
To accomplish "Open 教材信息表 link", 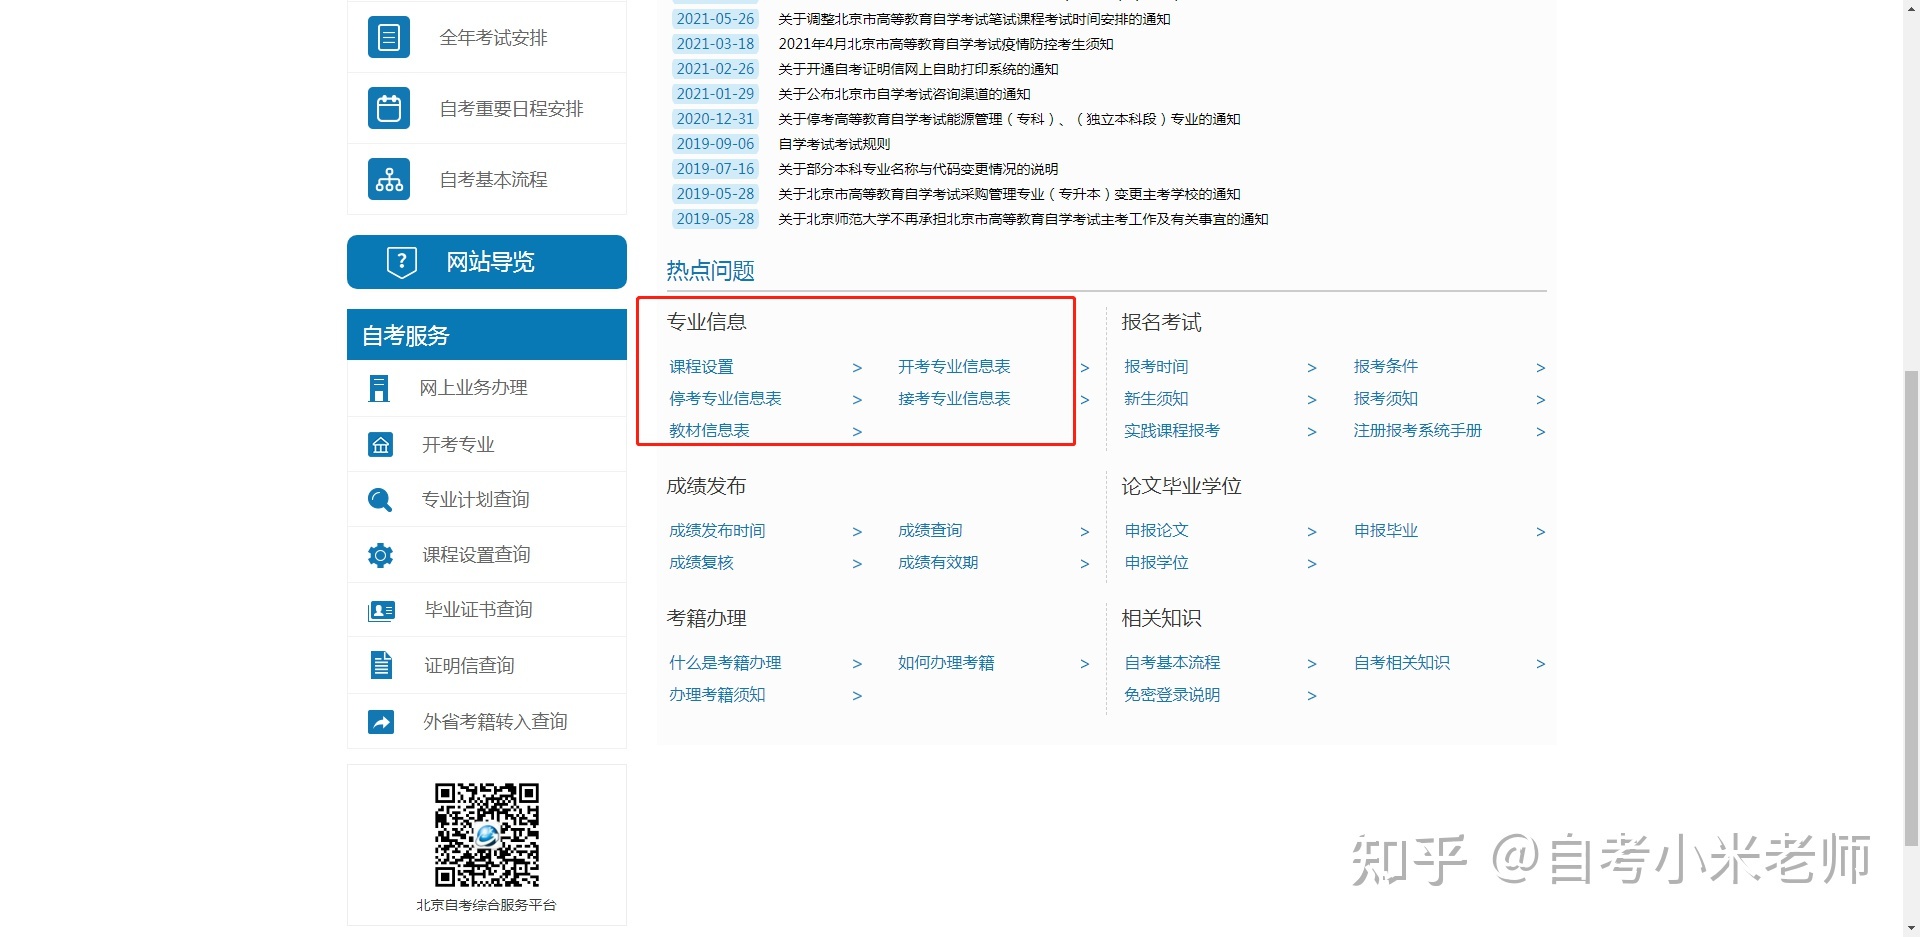I will [709, 431].
